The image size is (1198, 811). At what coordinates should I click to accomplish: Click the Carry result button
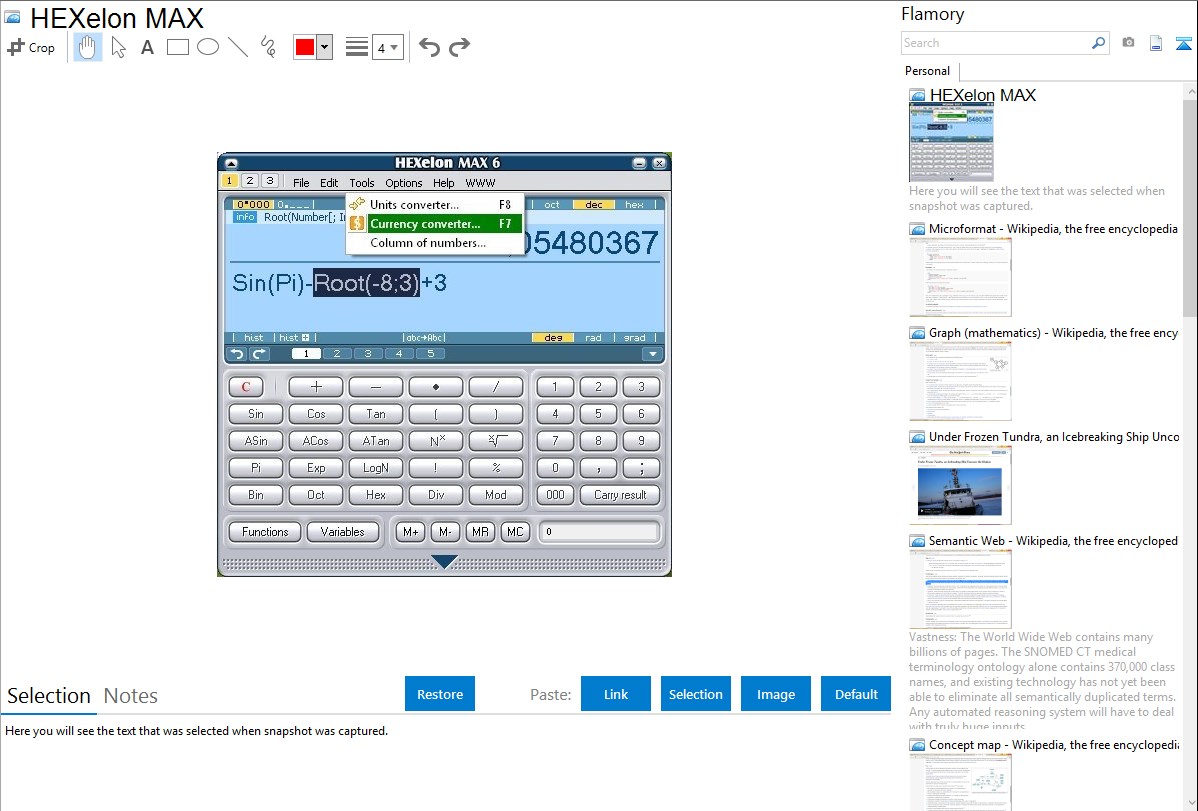[x=620, y=495]
